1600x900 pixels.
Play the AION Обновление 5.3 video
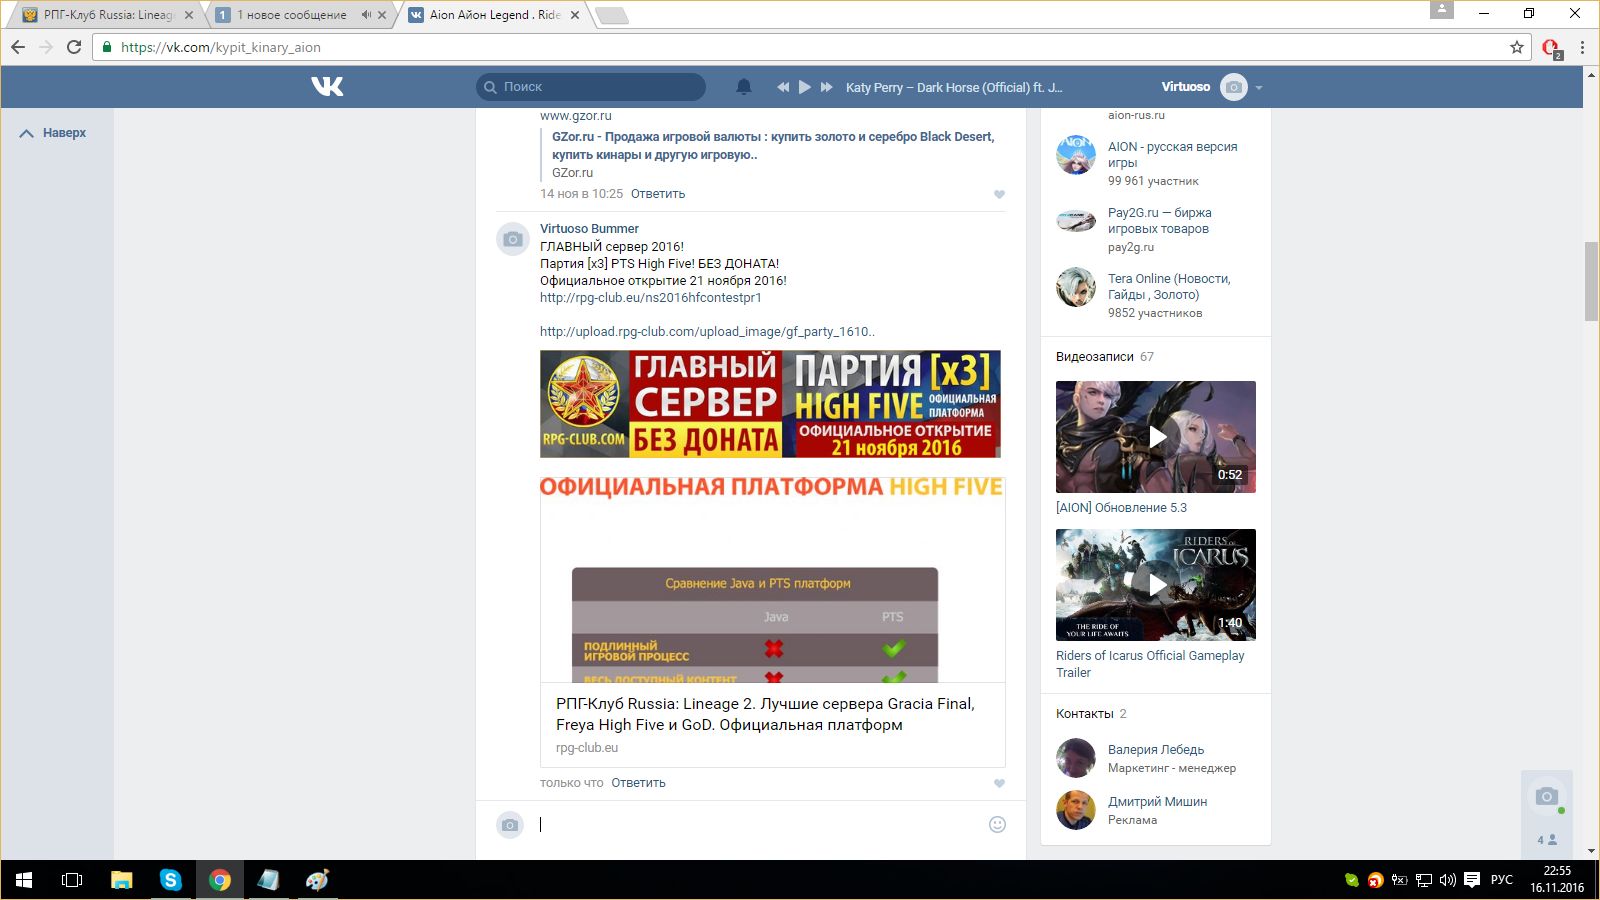tap(1156, 437)
